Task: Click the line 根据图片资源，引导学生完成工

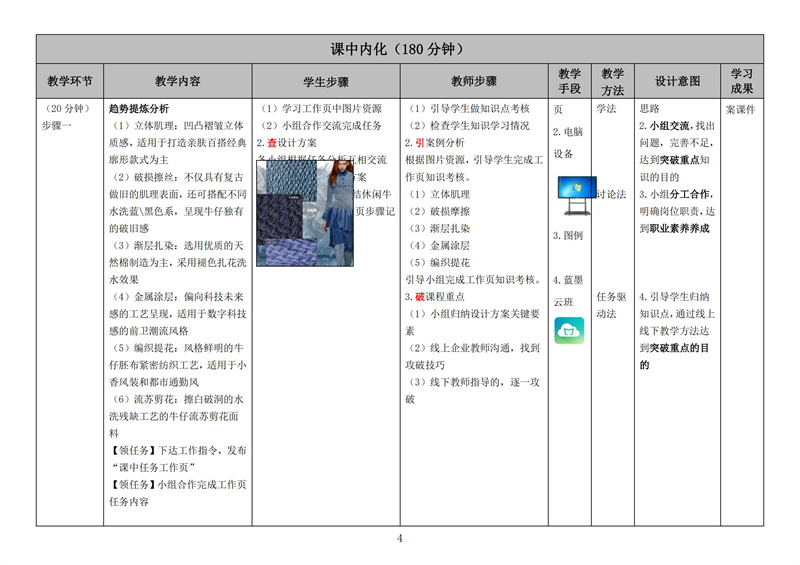Action: click(474, 160)
